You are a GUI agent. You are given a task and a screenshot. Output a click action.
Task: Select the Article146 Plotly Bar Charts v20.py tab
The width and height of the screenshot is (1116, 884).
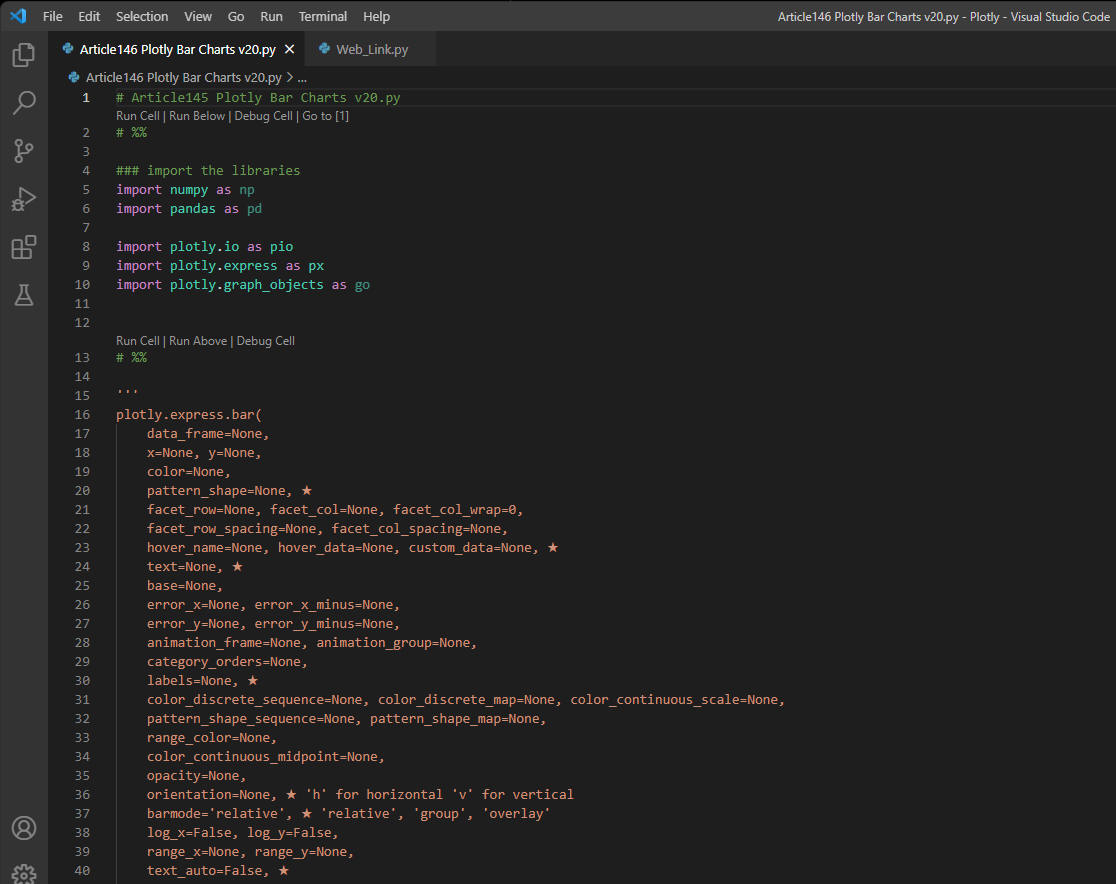(177, 49)
